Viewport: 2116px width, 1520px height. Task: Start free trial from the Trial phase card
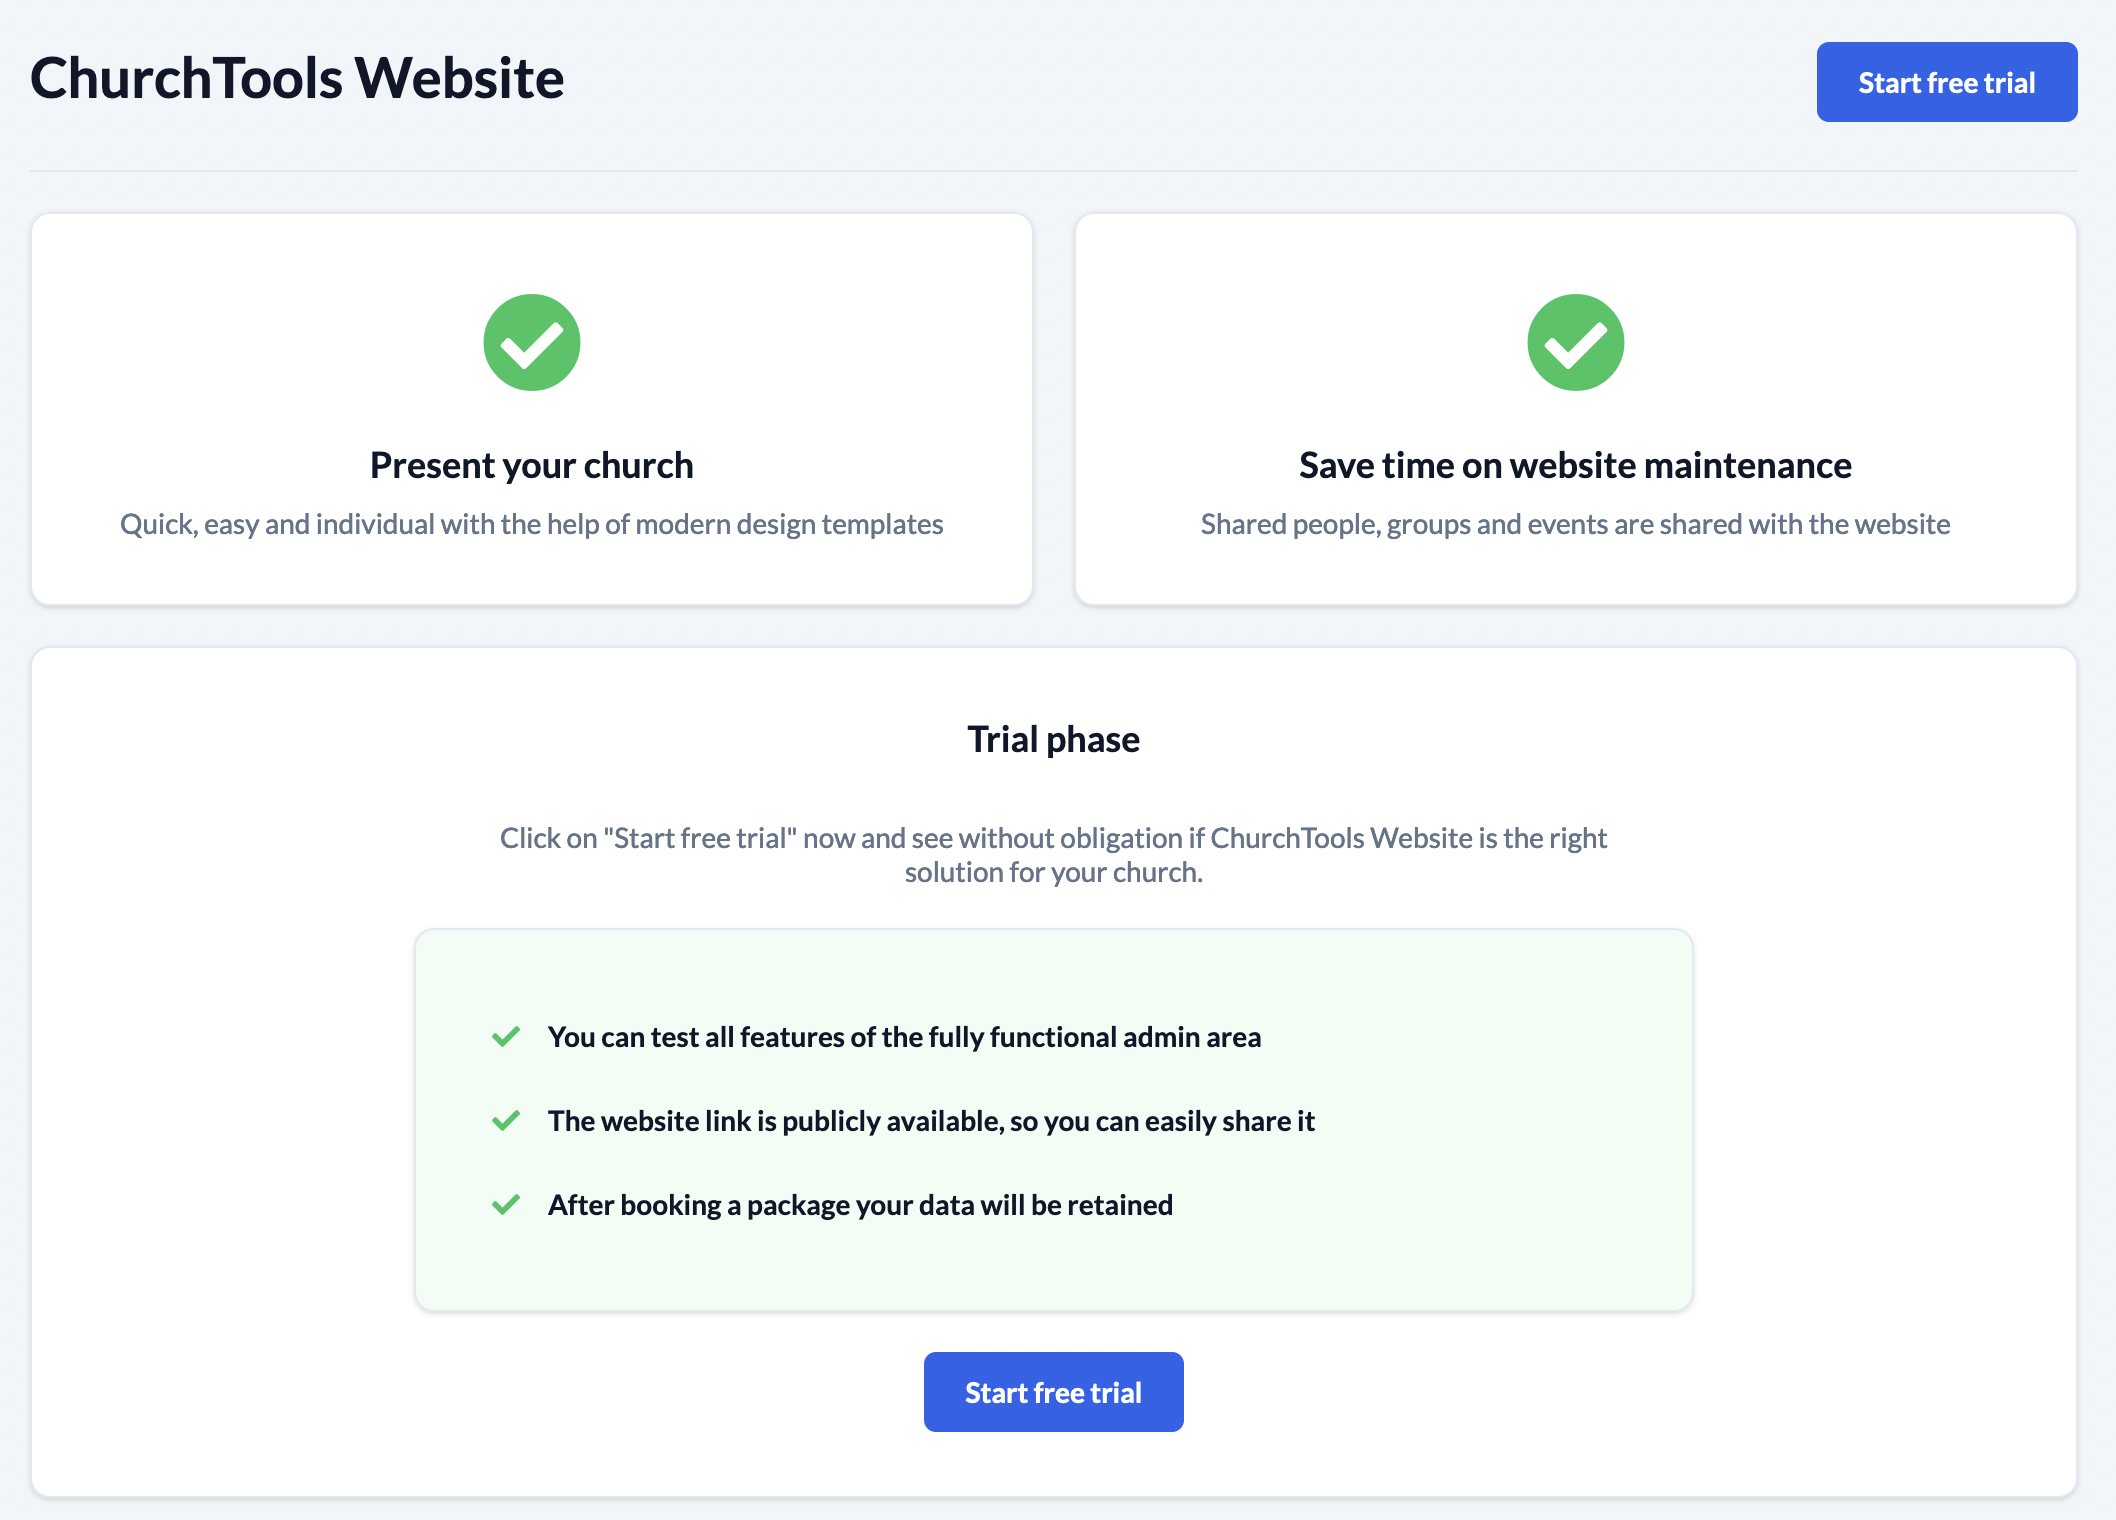pyautogui.click(x=1053, y=1392)
